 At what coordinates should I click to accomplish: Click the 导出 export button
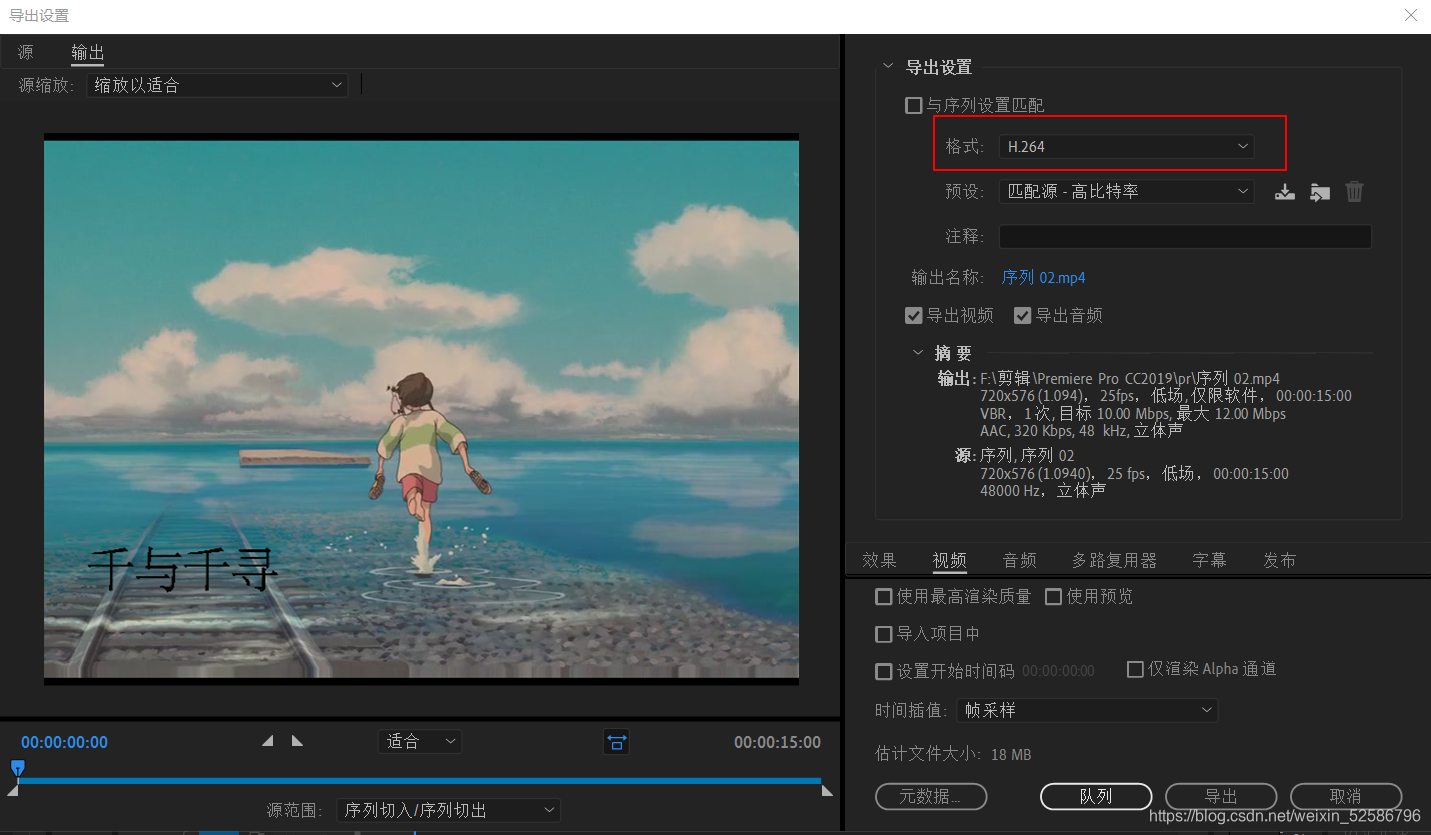[x=1221, y=796]
